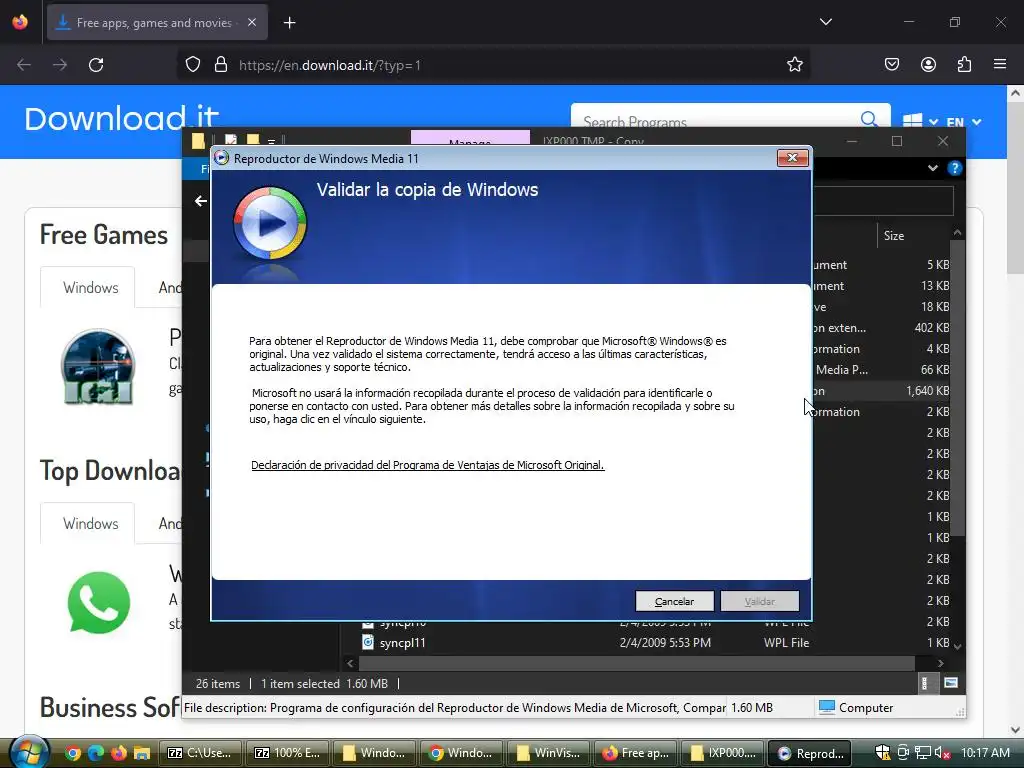Close the Reproductor de Windows Media dialog
This screenshot has width=1024, height=768.
(x=792, y=158)
